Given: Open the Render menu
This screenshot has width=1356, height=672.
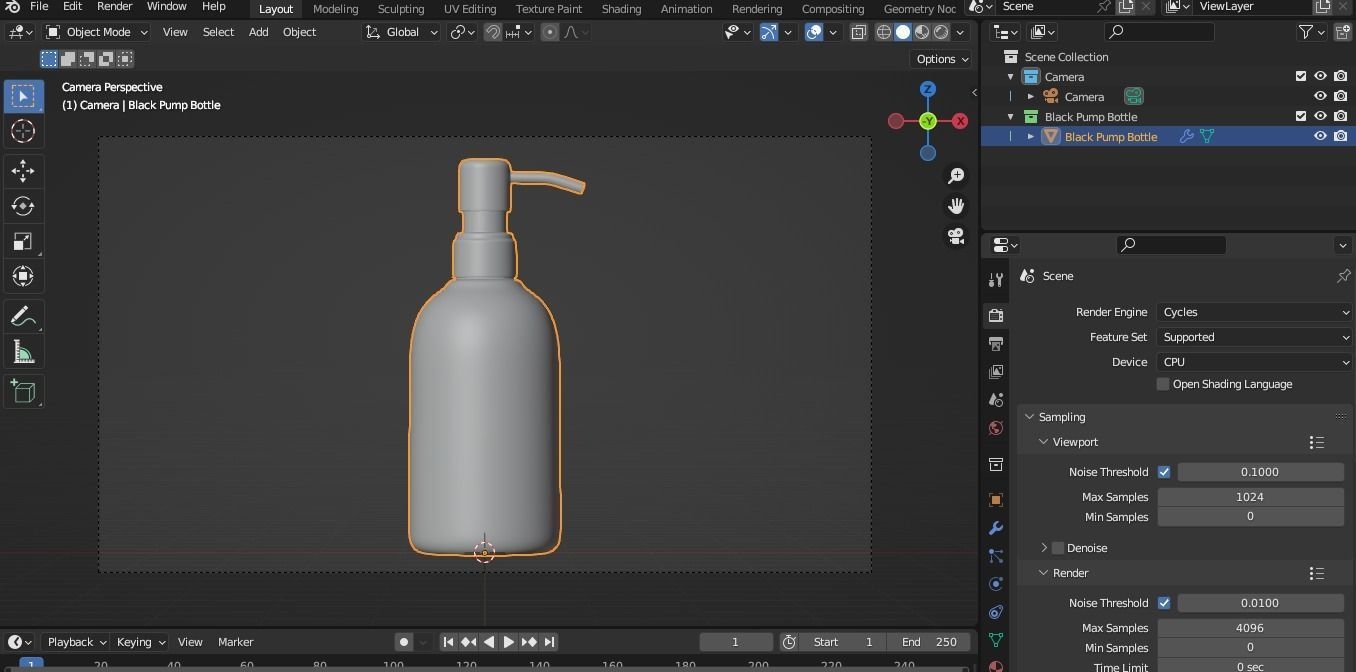Looking at the screenshot, I should point(114,7).
